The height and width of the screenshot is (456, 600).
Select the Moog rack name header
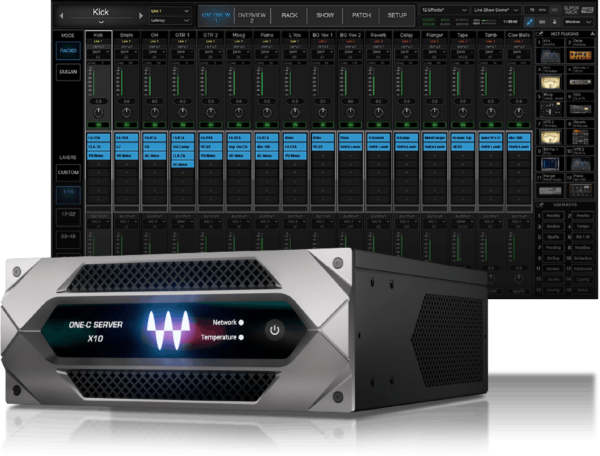[238, 35]
